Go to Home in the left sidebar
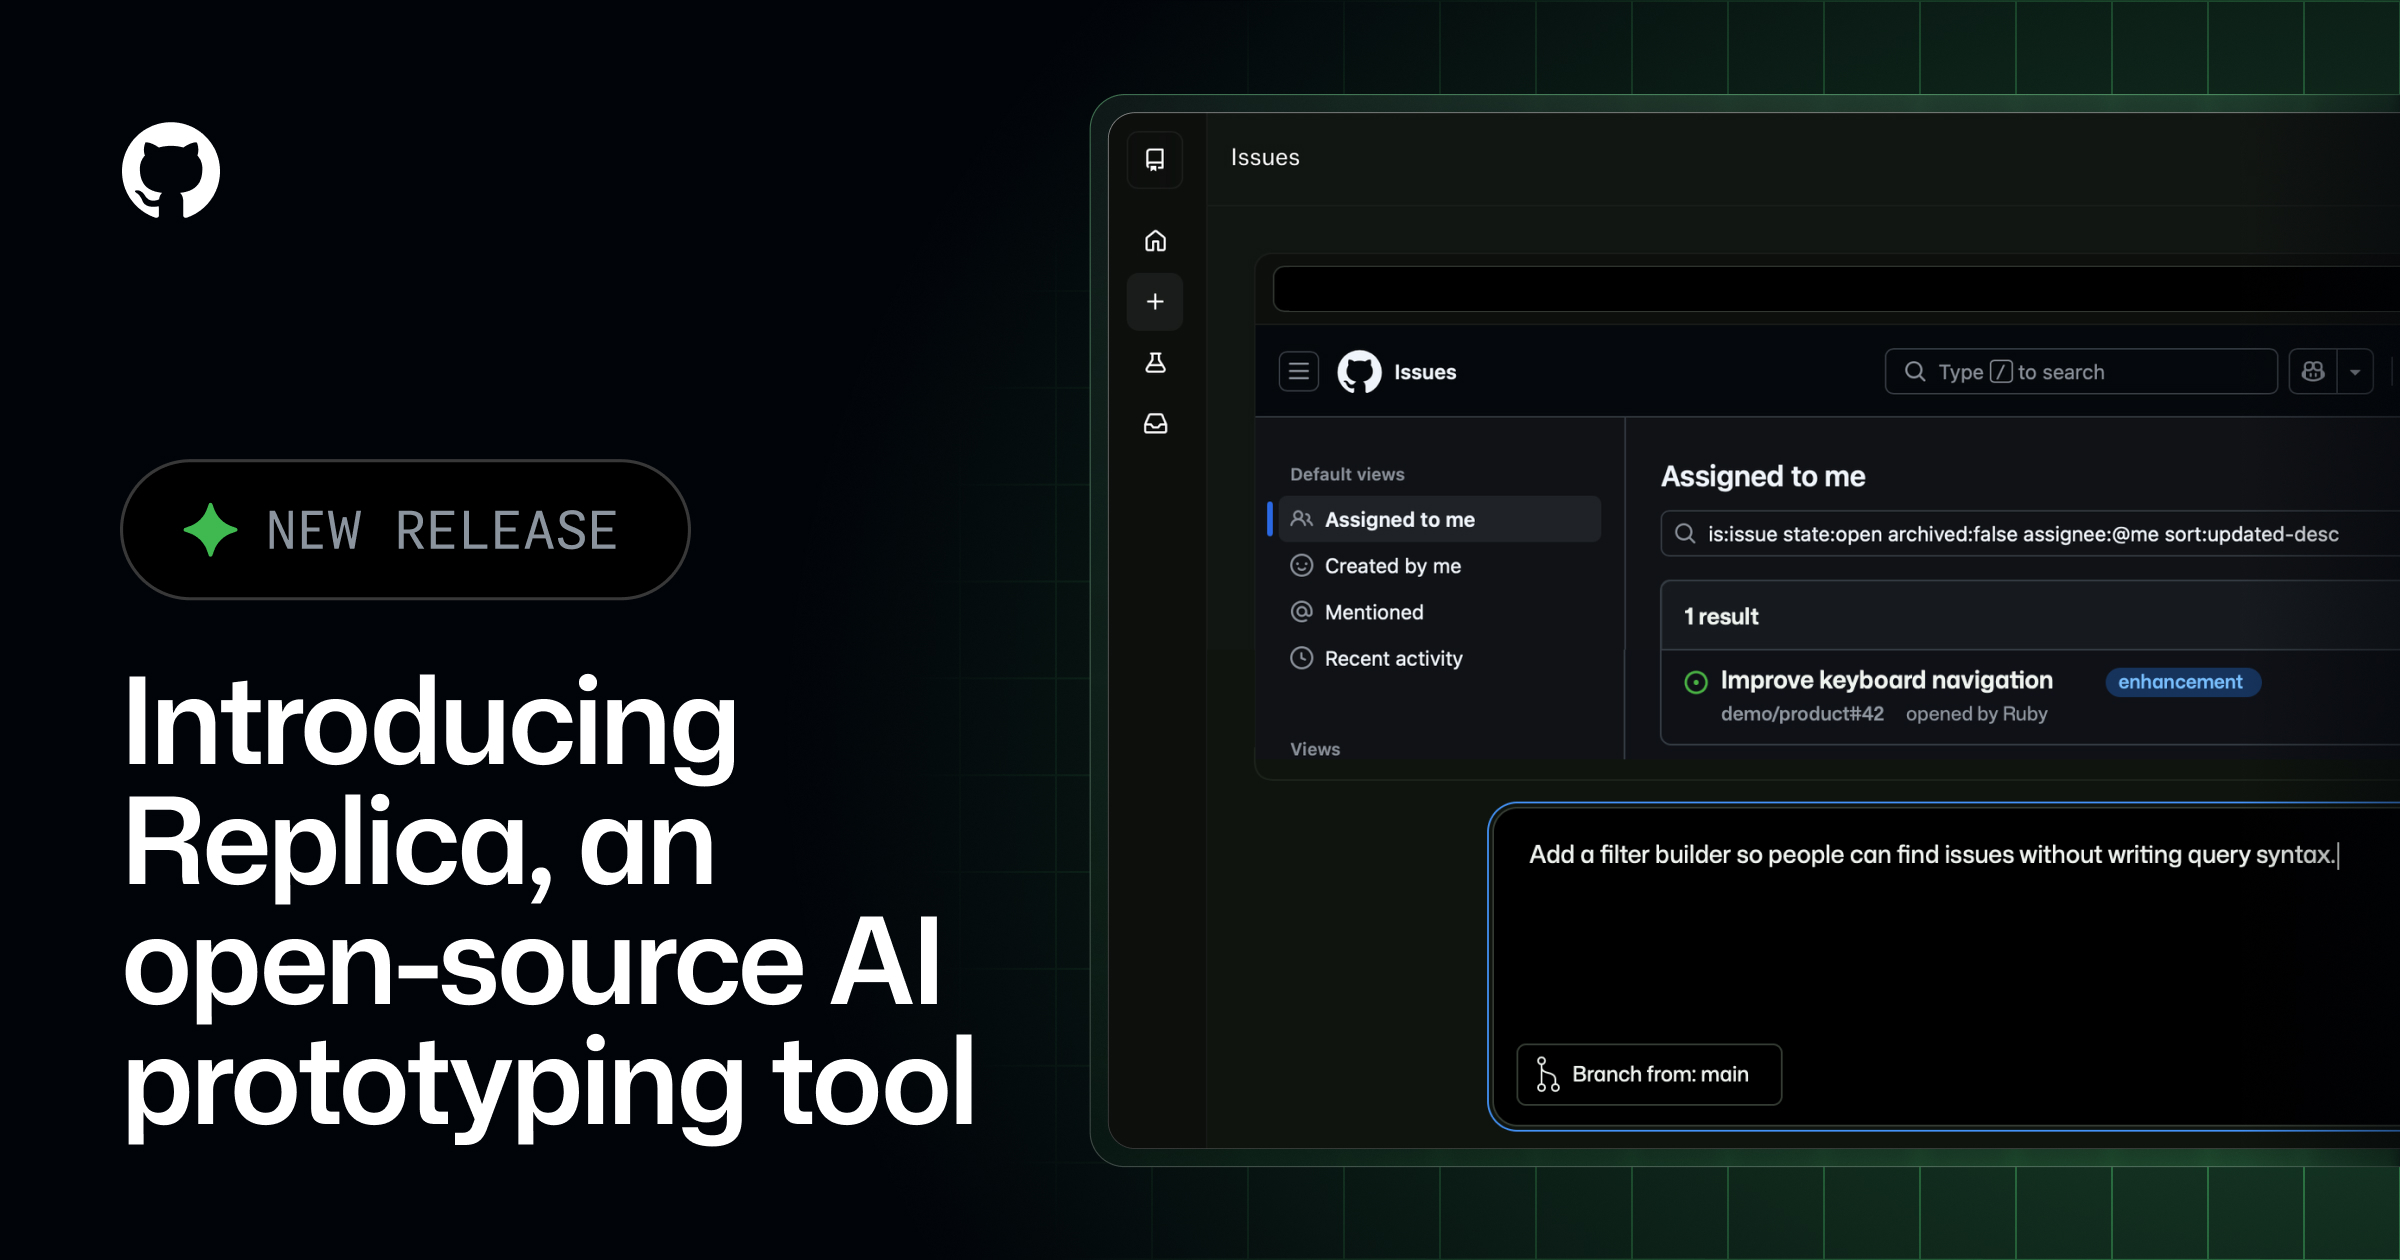 pyautogui.click(x=1155, y=241)
